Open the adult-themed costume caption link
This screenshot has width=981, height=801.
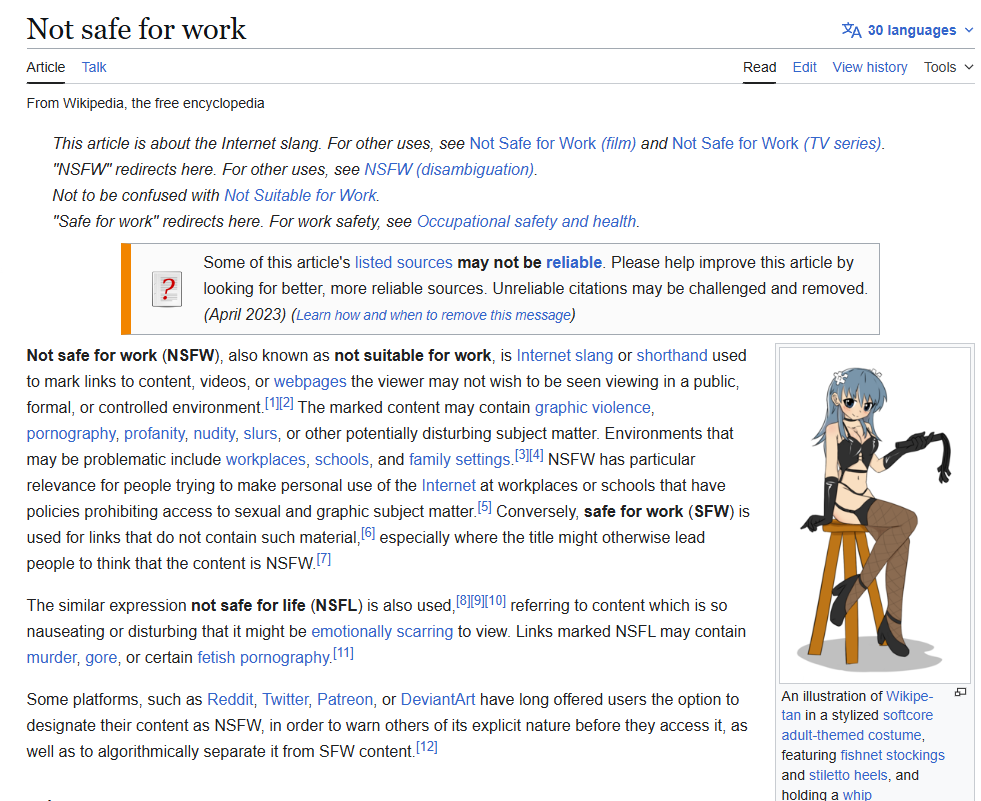(x=851, y=735)
